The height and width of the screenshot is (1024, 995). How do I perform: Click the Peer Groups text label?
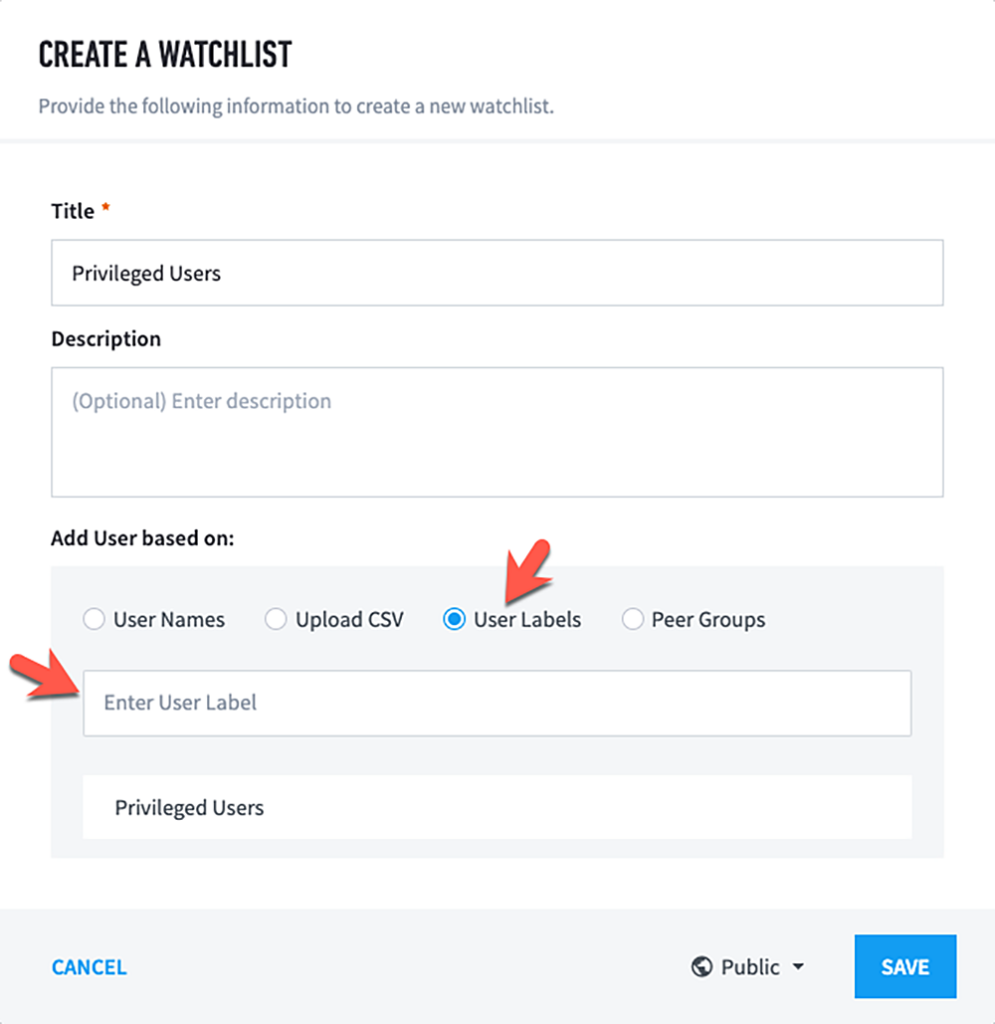tap(707, 619)
